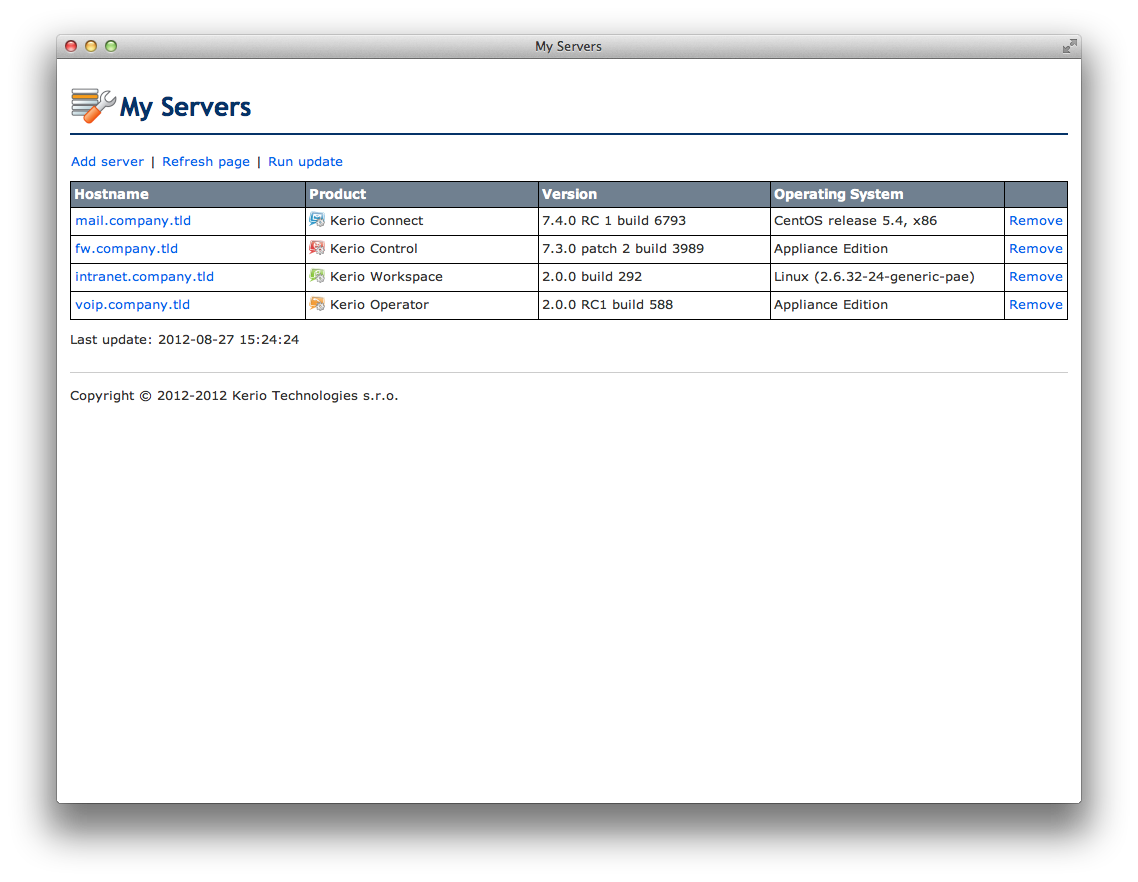This screenshot has width=1138, height=882.
Task: Click the Refresh page link
Action: (x=206, y=161)
